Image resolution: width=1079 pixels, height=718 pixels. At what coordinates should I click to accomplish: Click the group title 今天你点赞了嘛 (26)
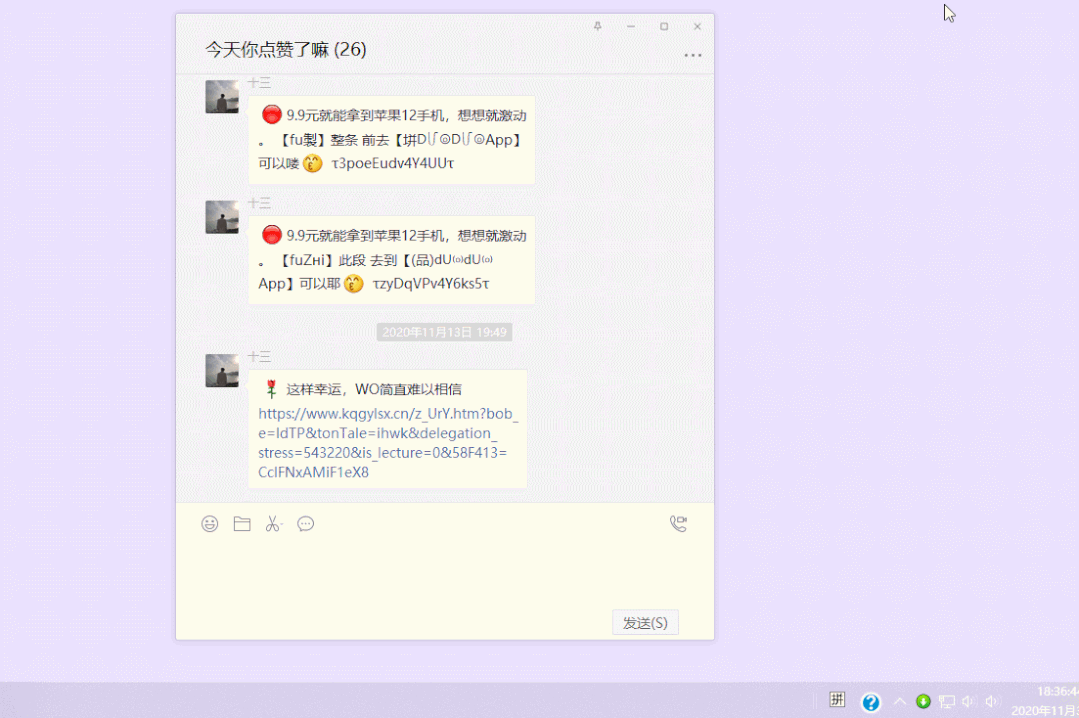(x=286, y=49)
